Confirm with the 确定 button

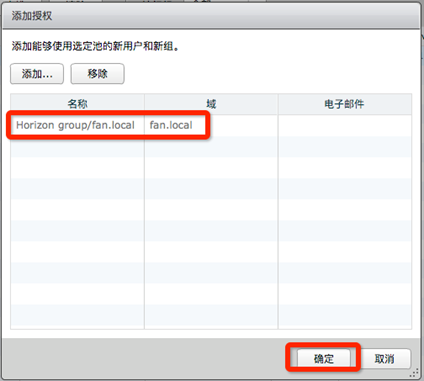coord(324,359)
